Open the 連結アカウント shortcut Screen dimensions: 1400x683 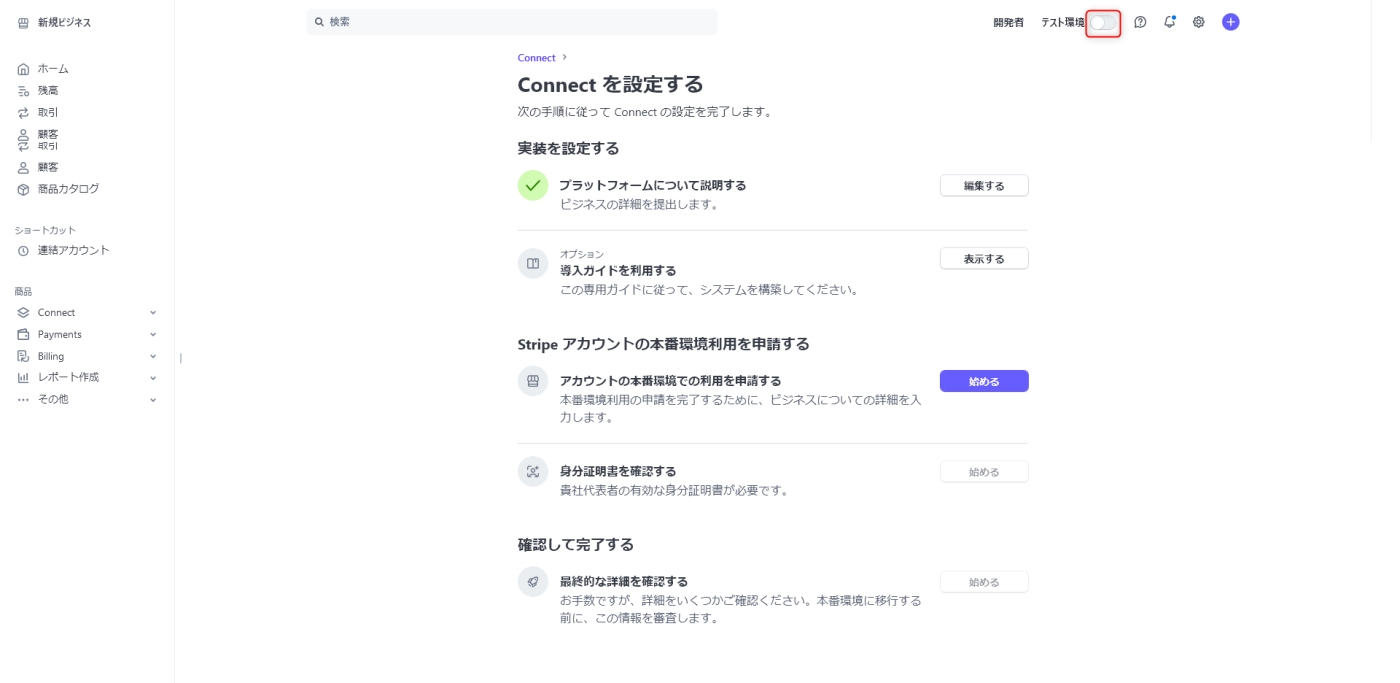(74, 251)
